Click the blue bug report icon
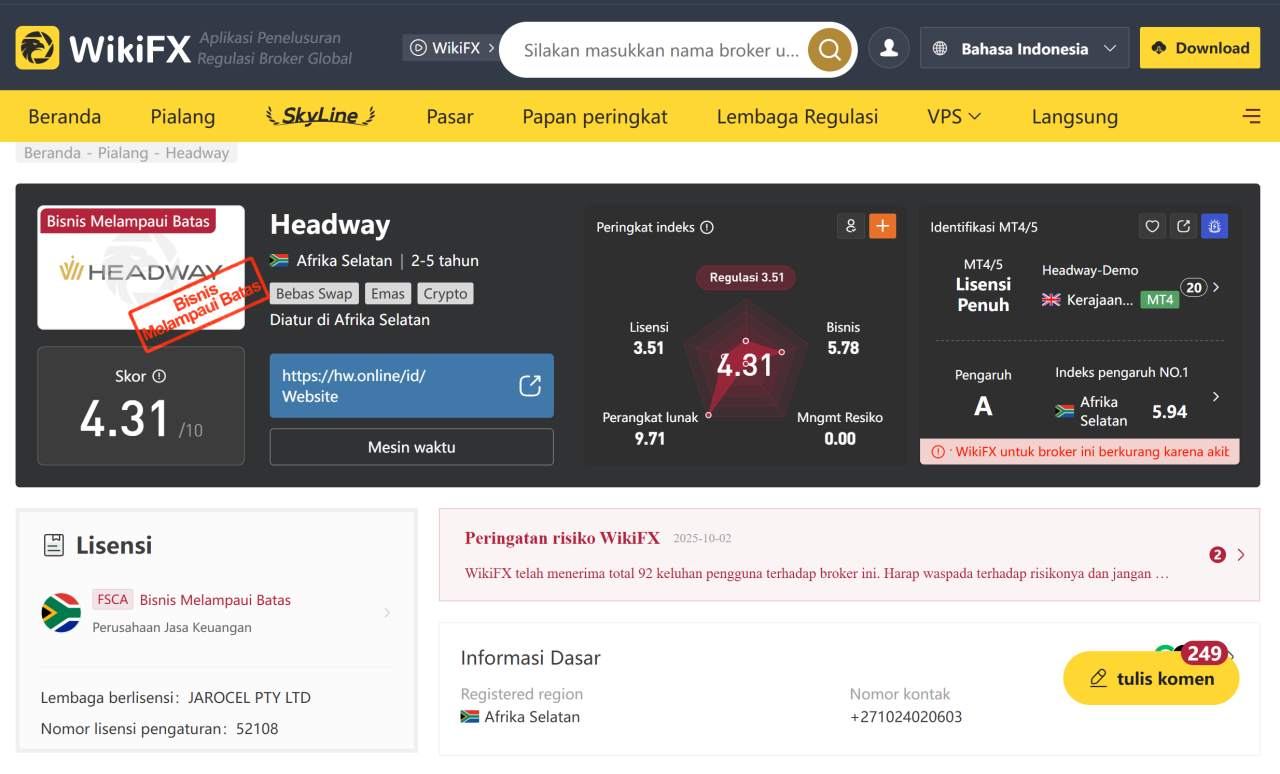 (x=1215, y=226)
